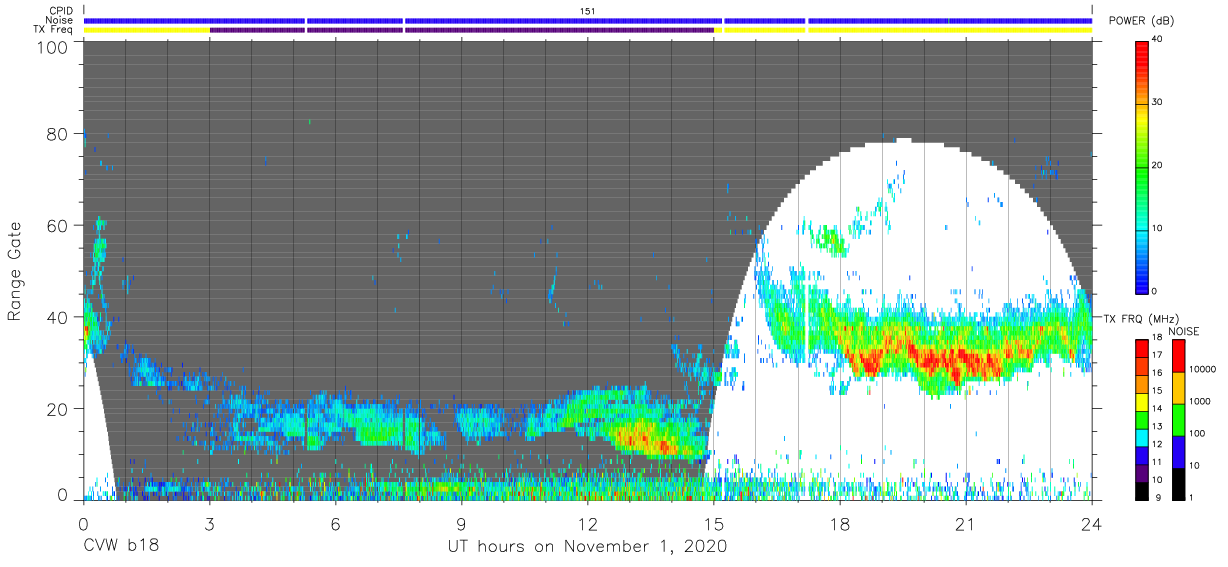Click the cyan segment of TX FRQ legend
The height and width of the screenshot is (567, 1228).
(1142, 436)
